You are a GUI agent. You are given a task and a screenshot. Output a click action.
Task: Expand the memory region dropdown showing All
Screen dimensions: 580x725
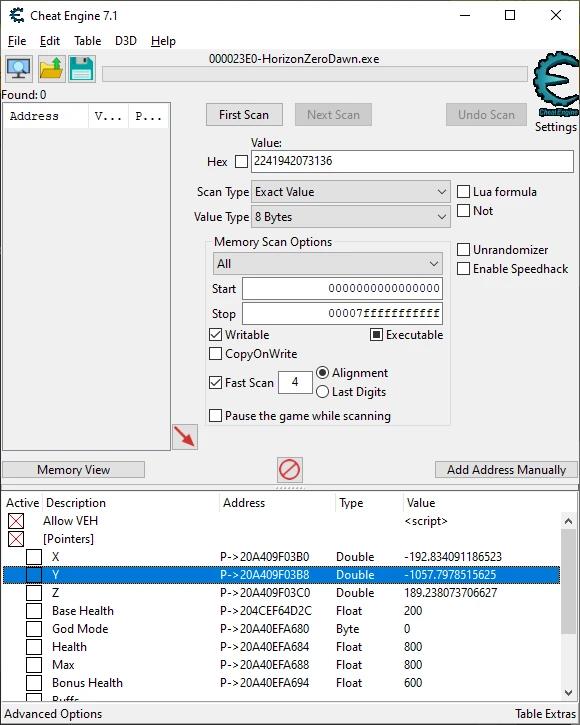click(327, 264)
